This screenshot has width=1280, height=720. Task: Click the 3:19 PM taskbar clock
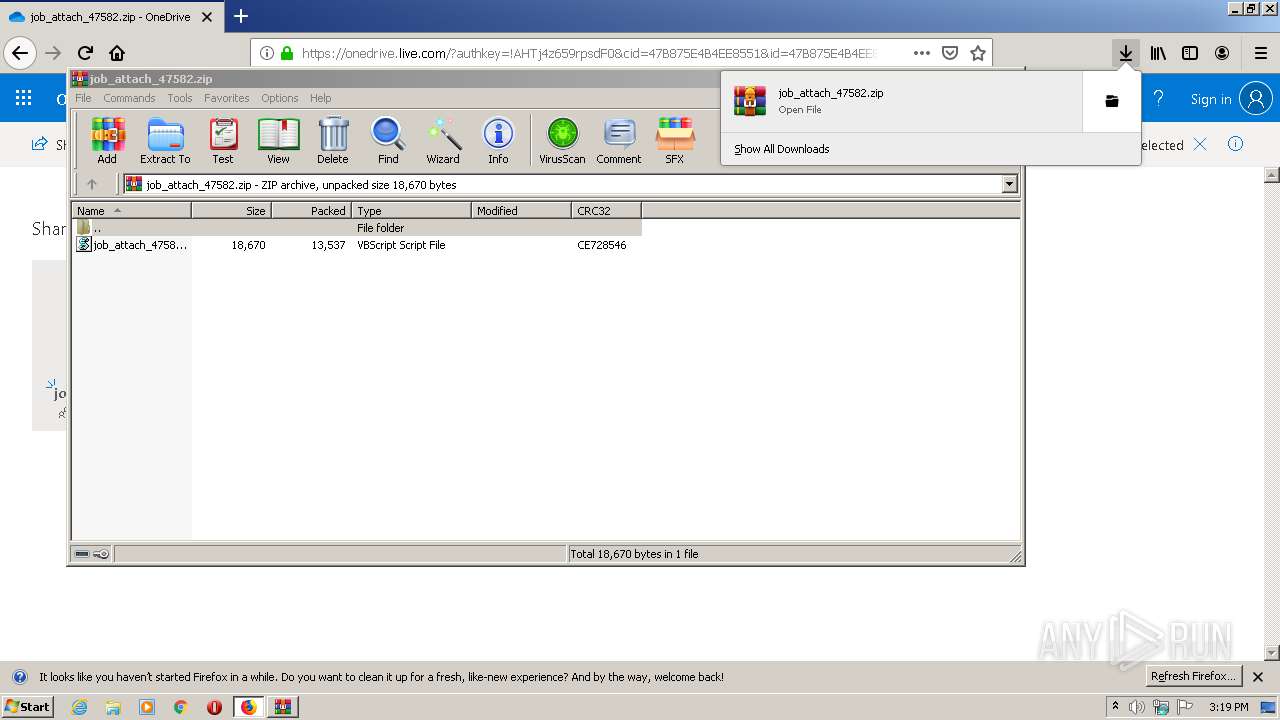coord(1229,707)
